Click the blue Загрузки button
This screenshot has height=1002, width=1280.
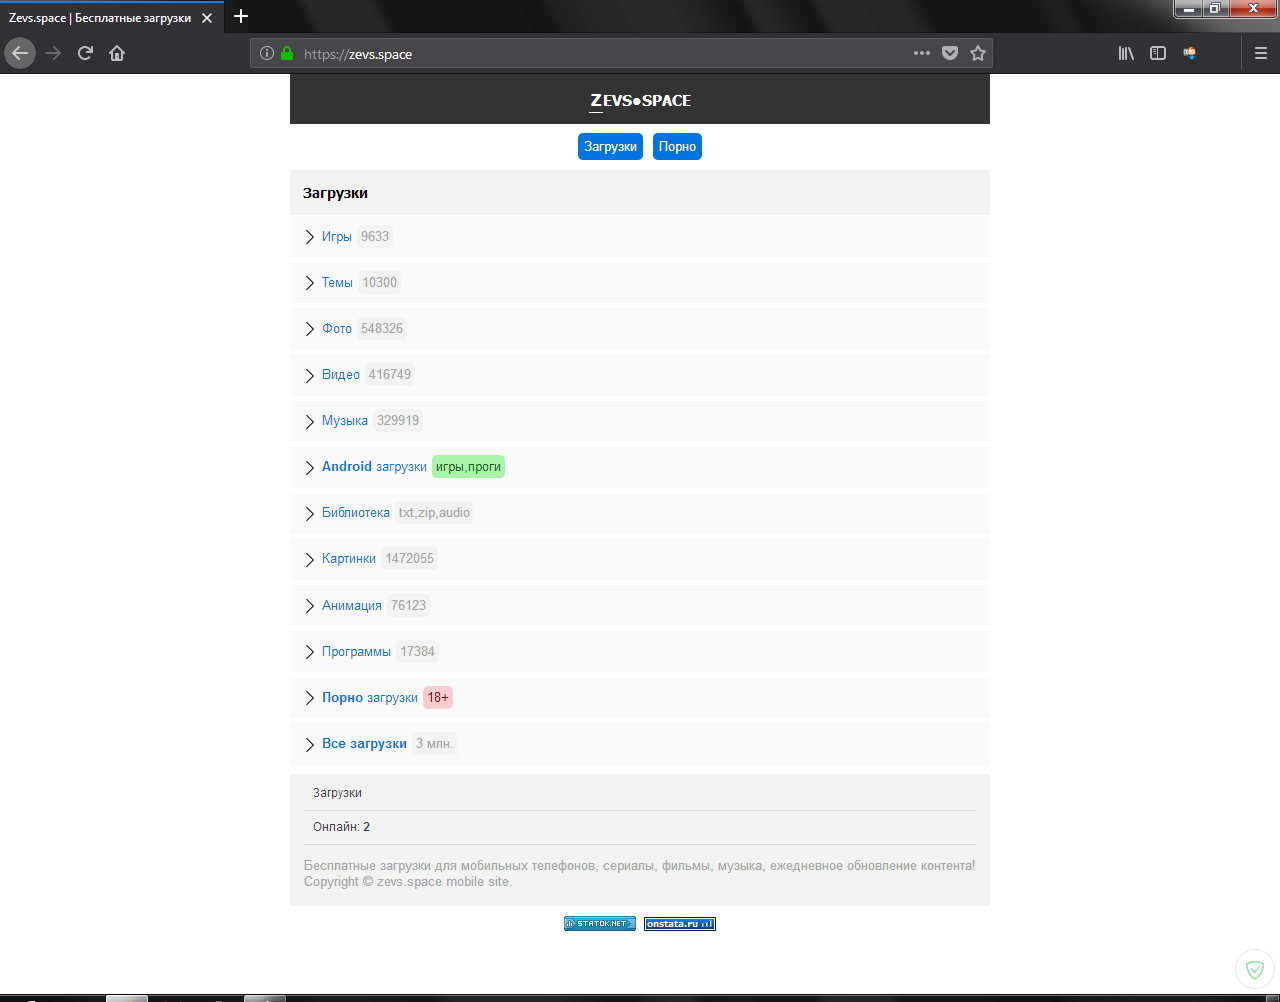pyautogui.click(x=610, y=146)
